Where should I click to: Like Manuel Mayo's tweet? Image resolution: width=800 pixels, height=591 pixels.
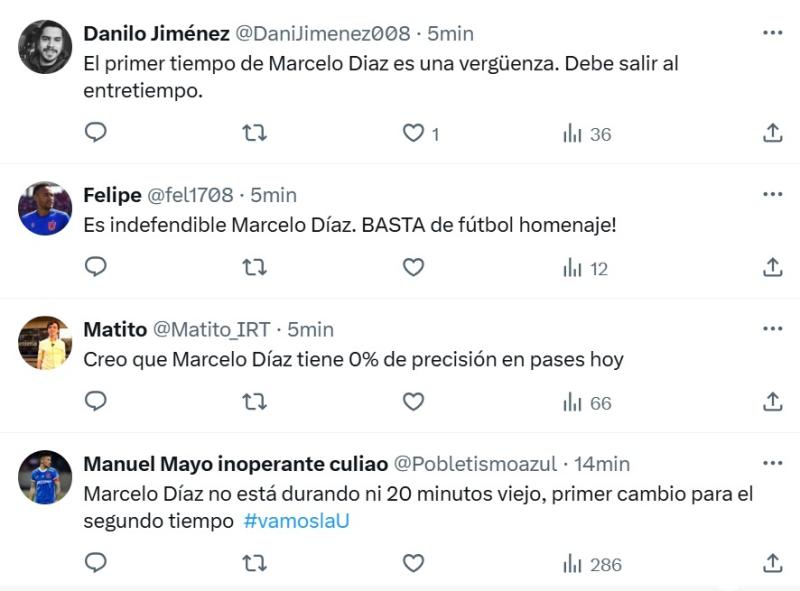412,562
